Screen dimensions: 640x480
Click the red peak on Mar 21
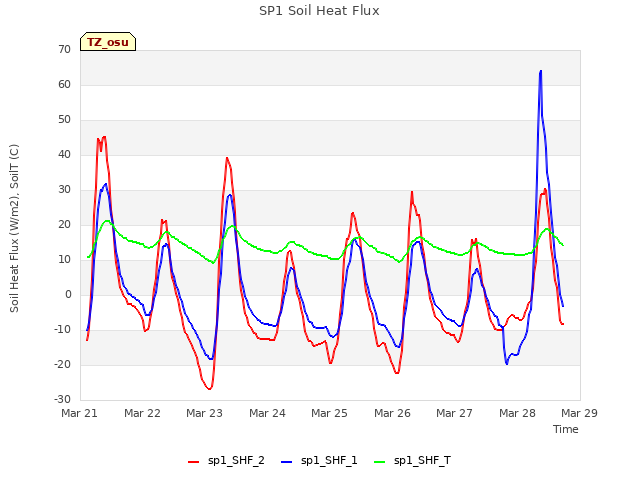(x=104, y=137)
